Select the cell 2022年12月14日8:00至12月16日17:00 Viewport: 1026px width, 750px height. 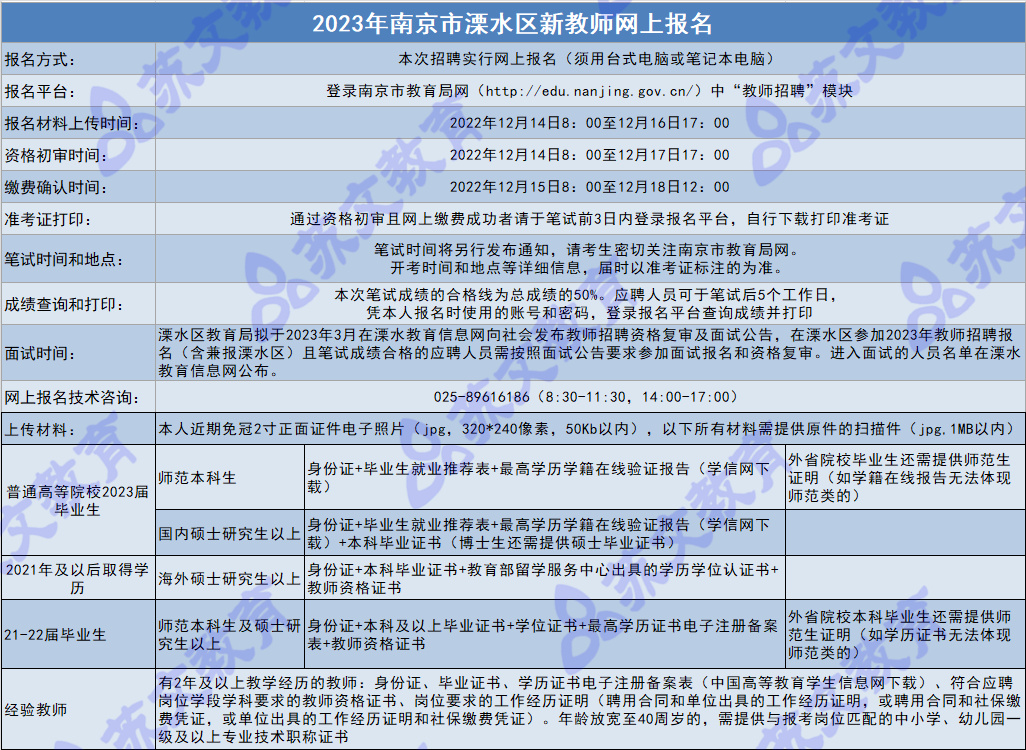click(x=590, y=123)
